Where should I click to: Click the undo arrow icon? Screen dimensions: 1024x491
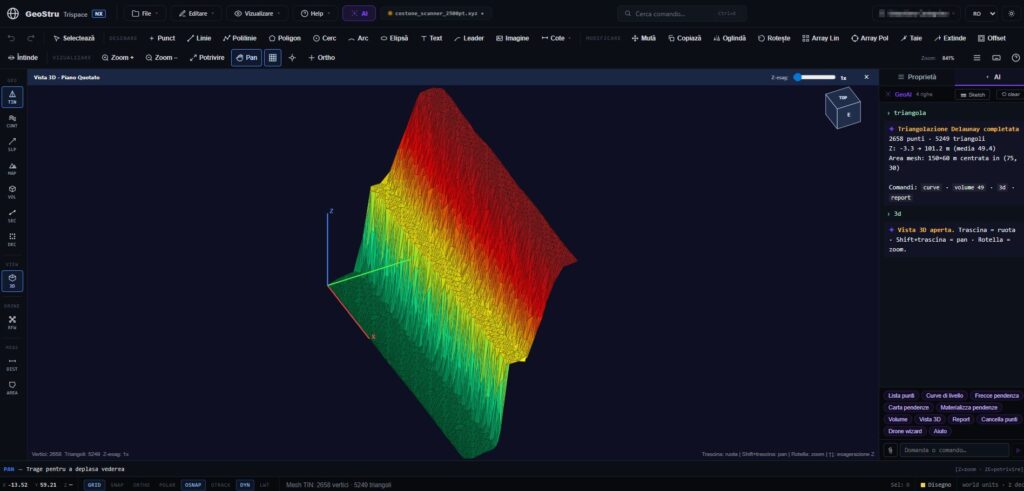(x=11, y=39)
